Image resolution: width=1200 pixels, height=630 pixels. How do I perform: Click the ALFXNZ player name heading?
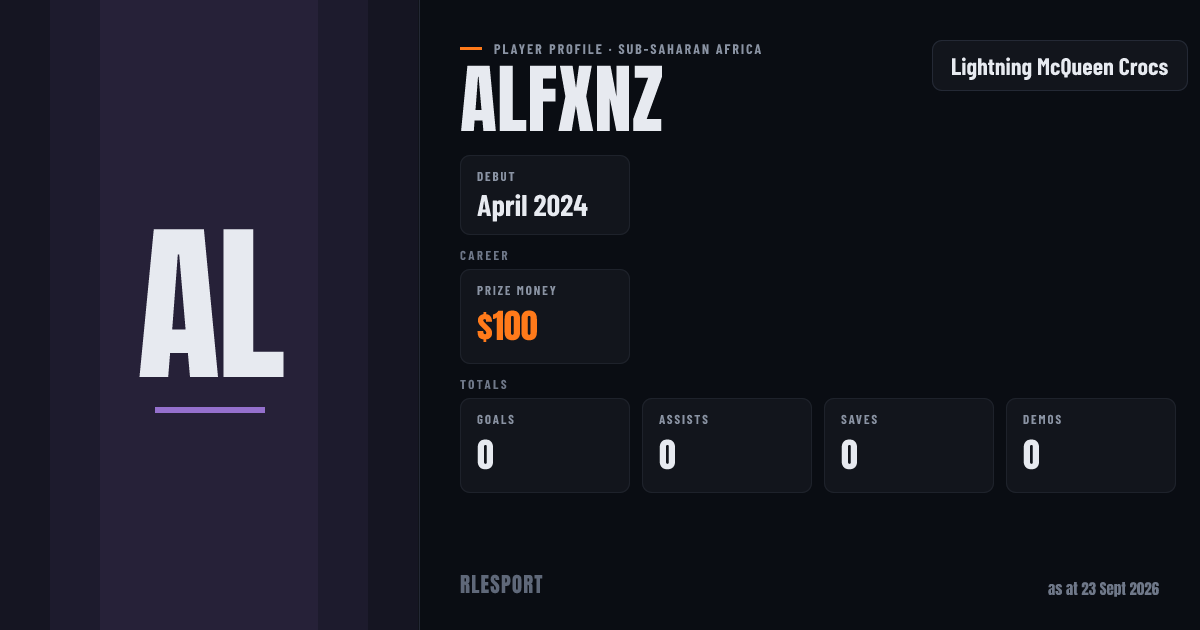[x=561, y=98]
